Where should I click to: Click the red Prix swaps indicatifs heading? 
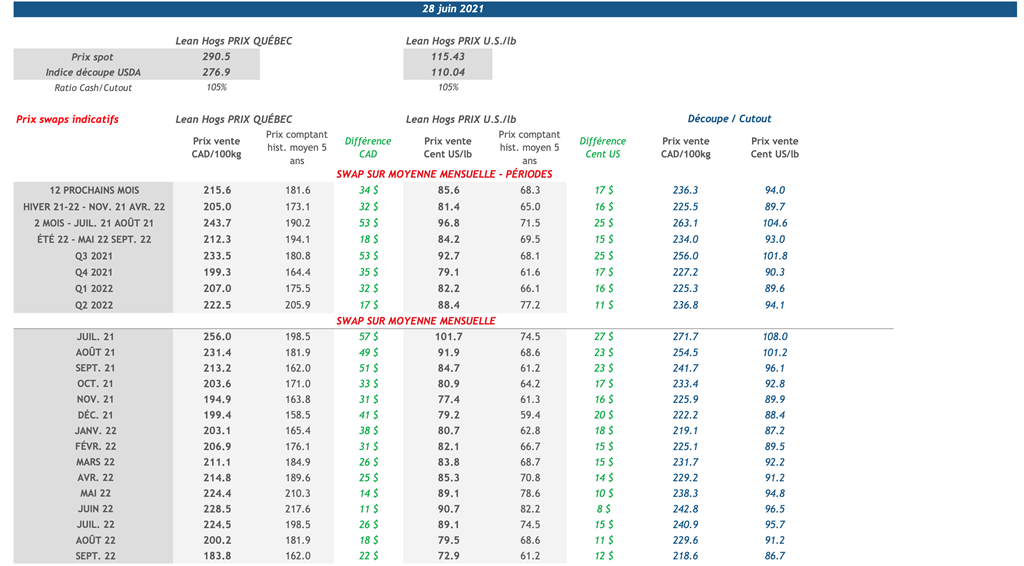click(x=67, y=119)
